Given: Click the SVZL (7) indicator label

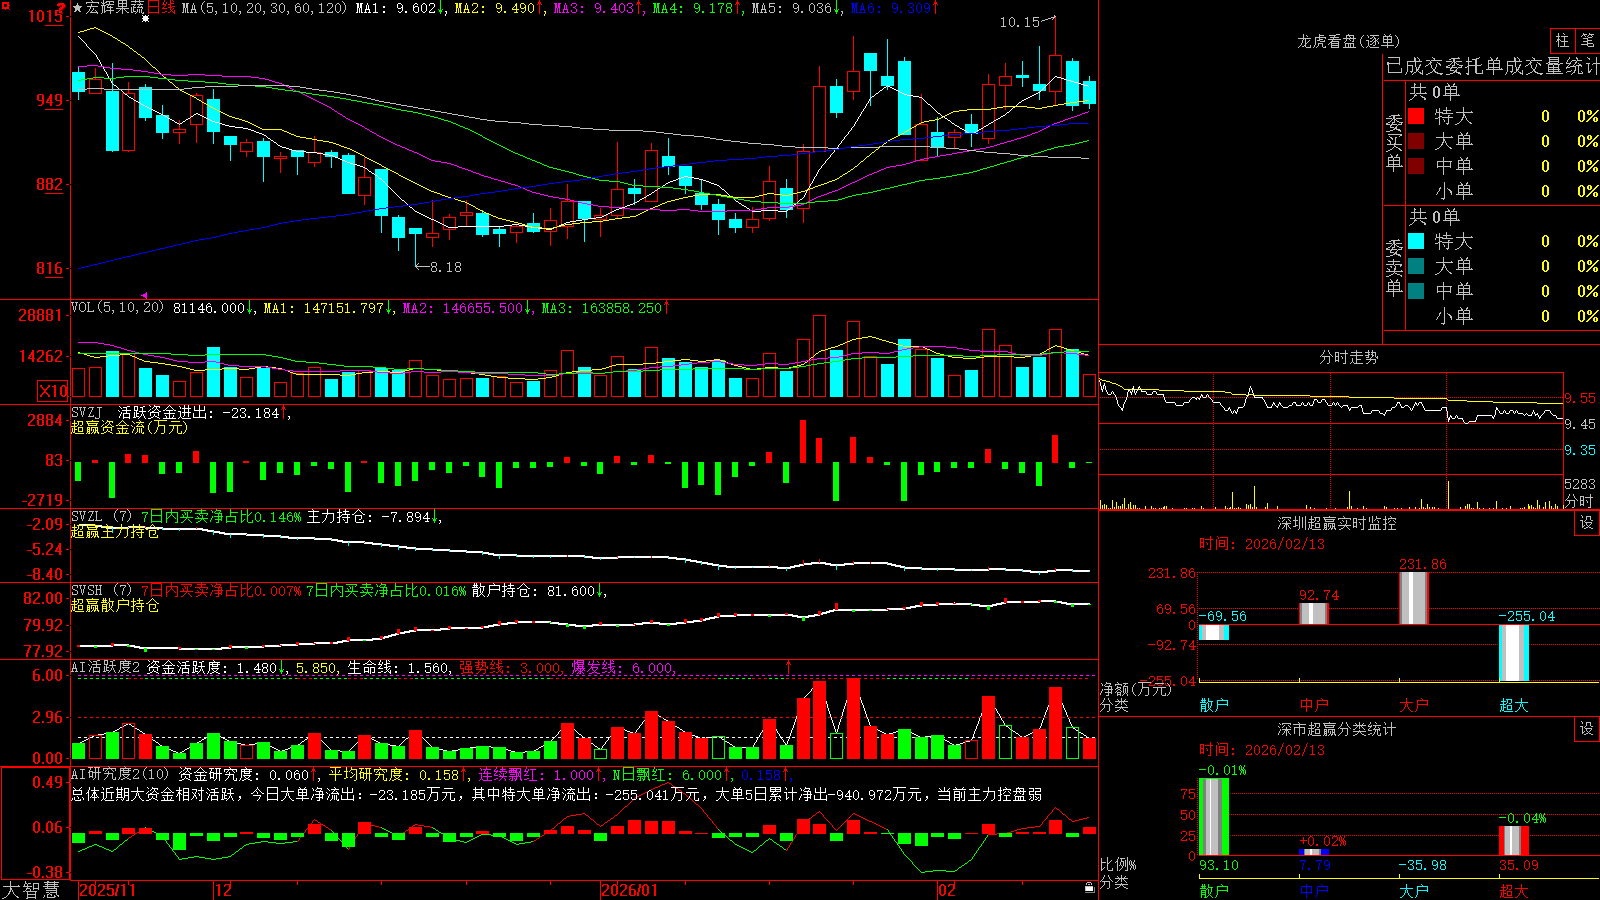Looking at the screenshot, I should pos(101,517).
